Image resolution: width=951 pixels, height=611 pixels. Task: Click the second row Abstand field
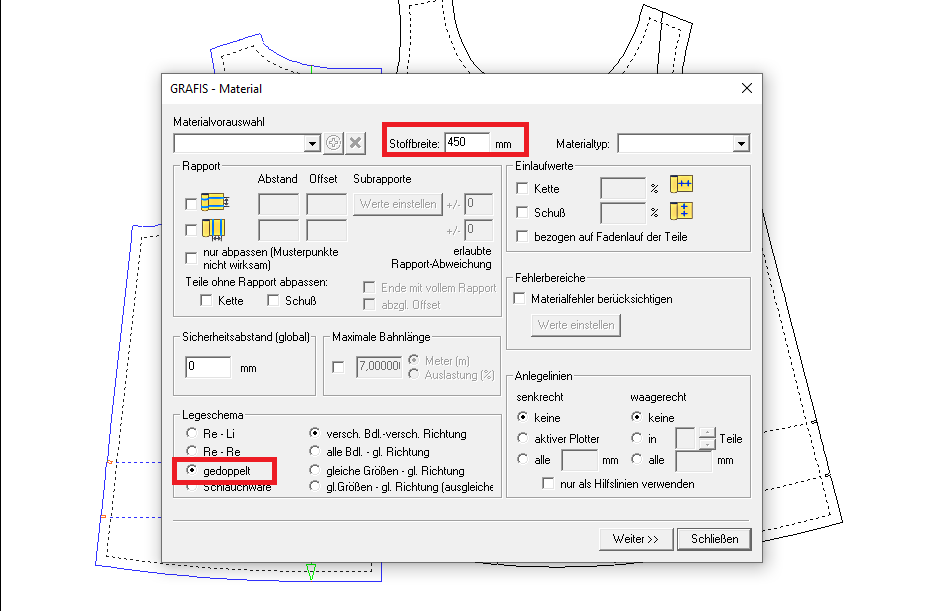tap(278, 230)
